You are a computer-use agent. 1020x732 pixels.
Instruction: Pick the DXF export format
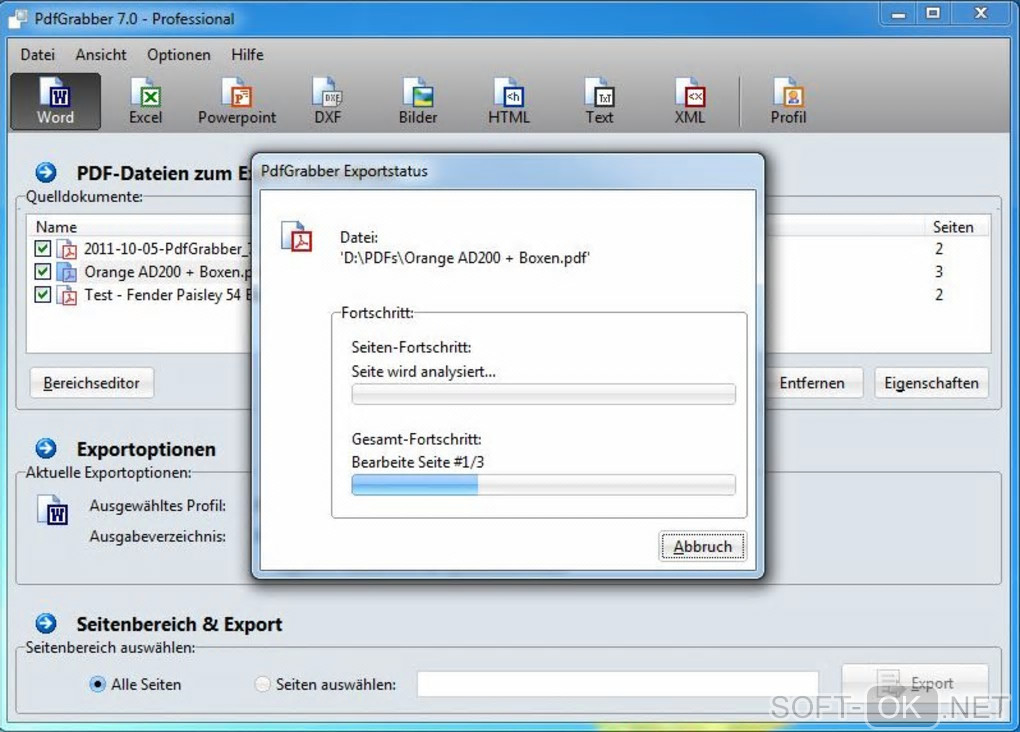pyautogui.click(x=327, y=102)
